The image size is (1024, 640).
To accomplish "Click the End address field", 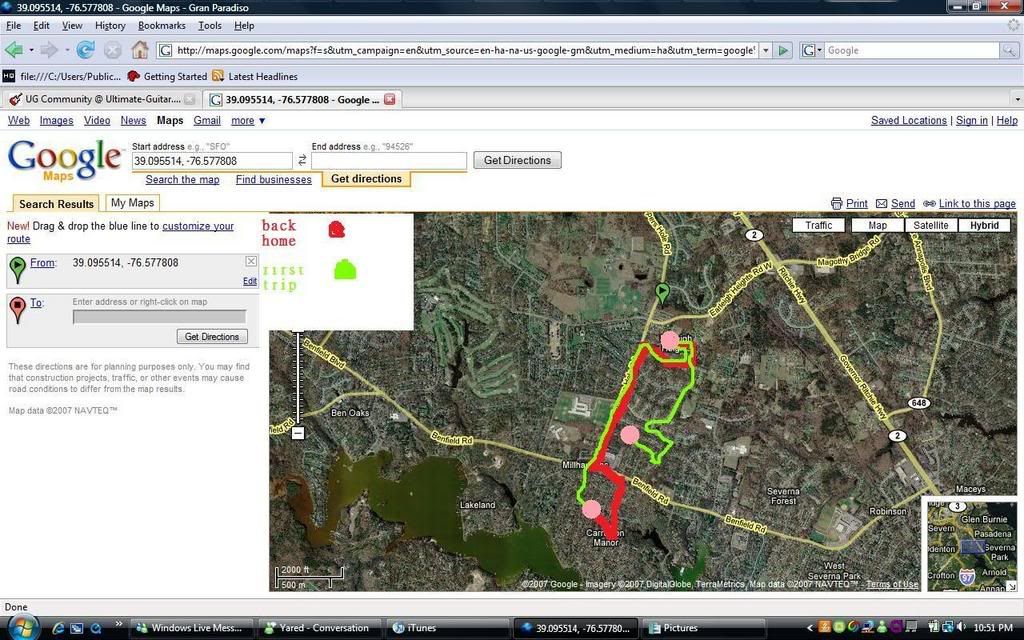I will [x=389, y=161].
